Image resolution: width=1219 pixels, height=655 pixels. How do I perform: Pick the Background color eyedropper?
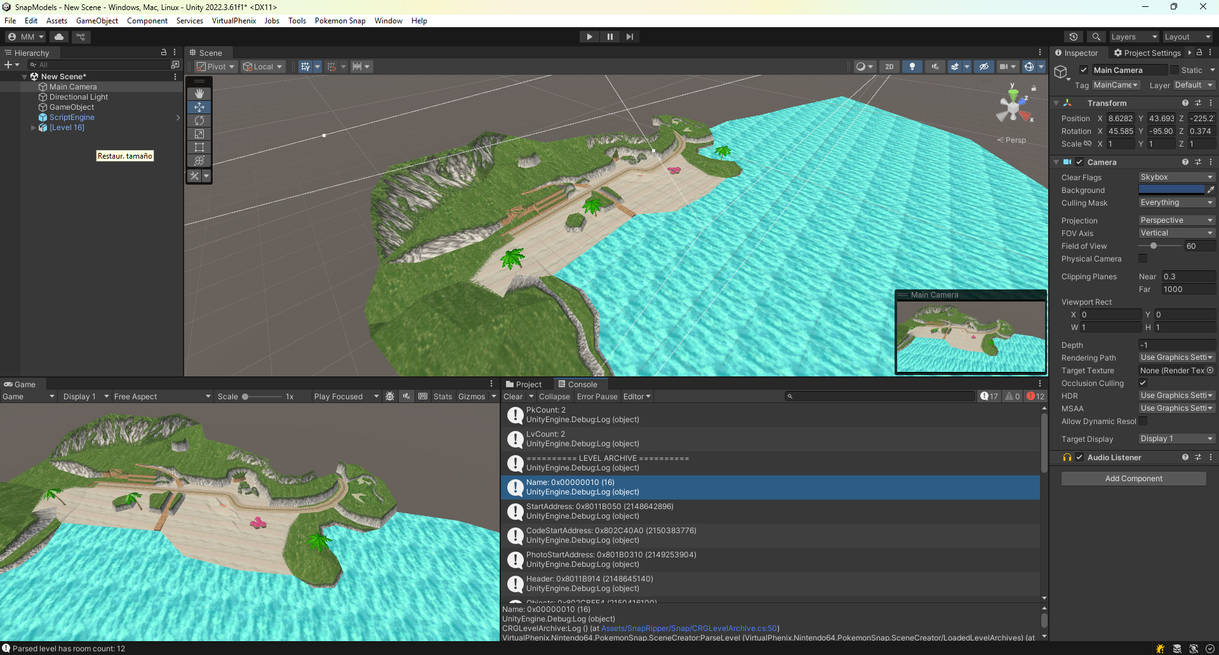click(x=1210, y=190)
